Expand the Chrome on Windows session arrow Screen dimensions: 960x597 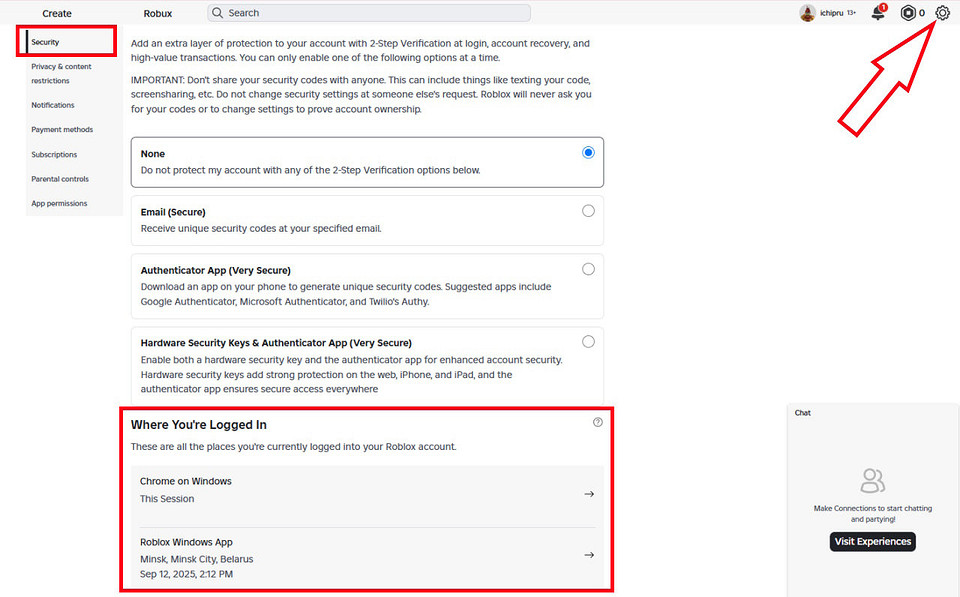pyautogui.click(x=589, y=494)
